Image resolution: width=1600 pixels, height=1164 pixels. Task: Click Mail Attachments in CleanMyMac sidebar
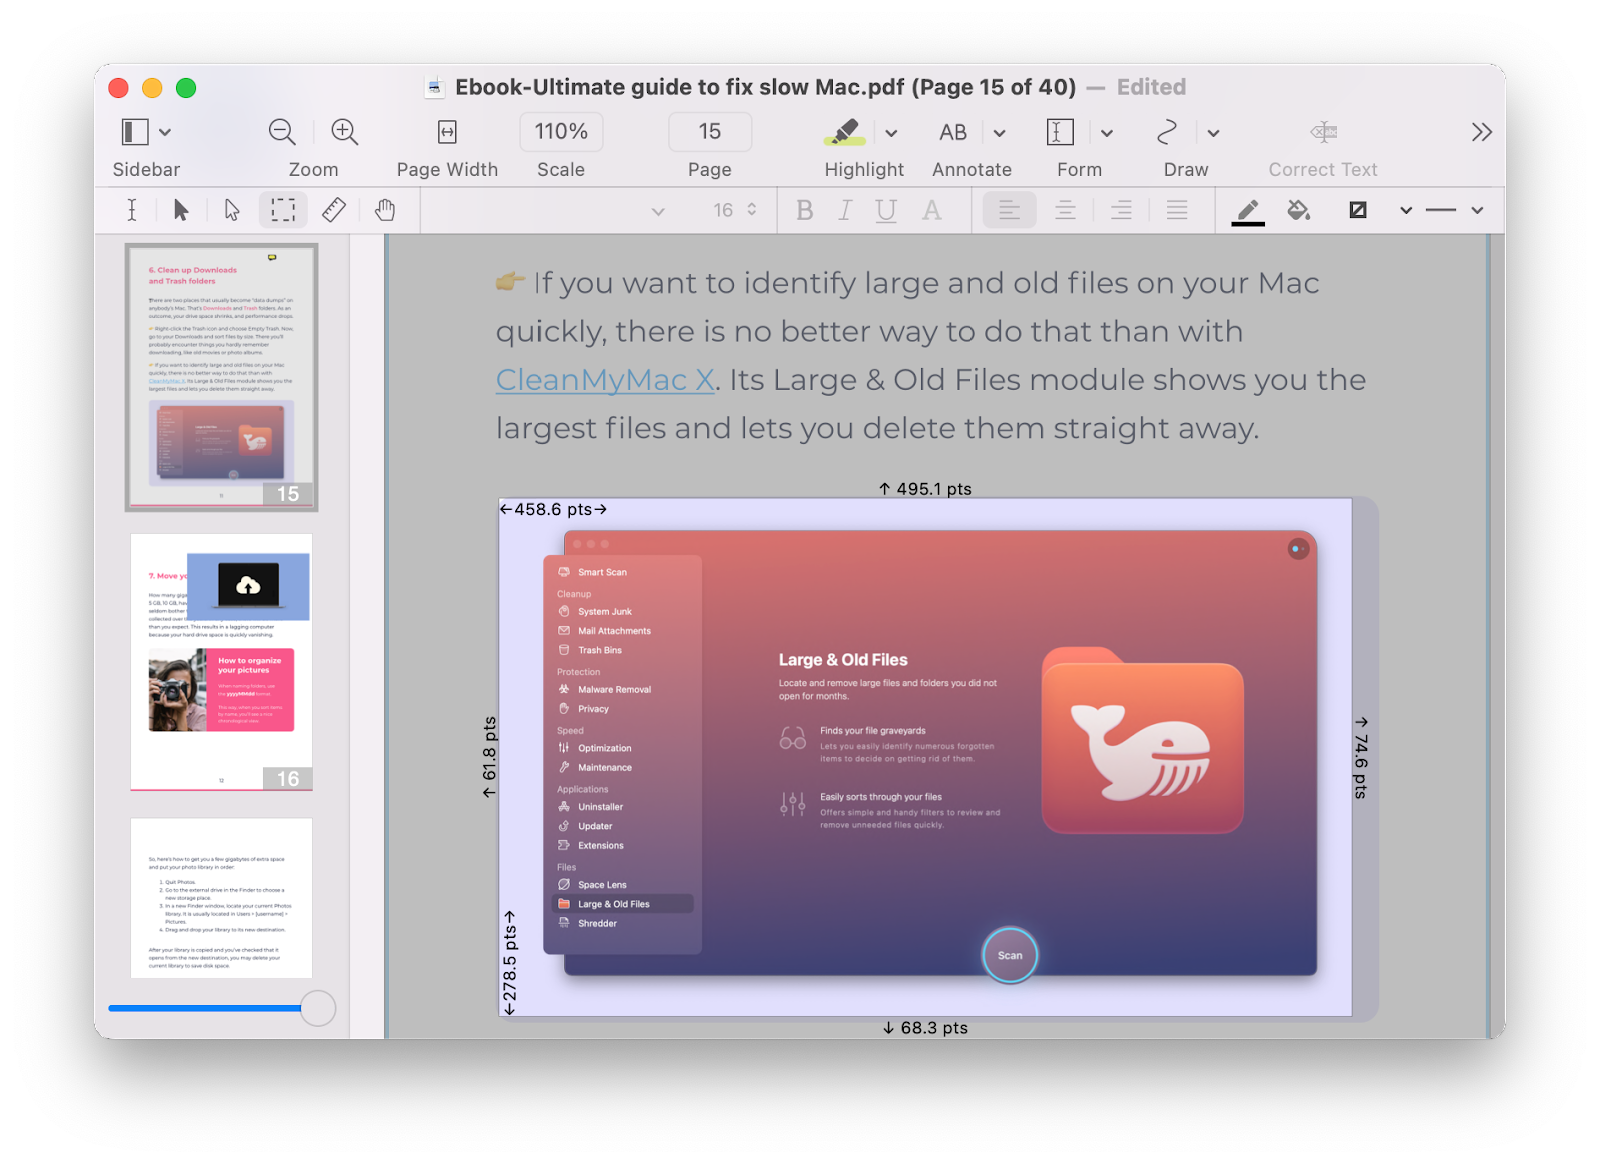614,631
